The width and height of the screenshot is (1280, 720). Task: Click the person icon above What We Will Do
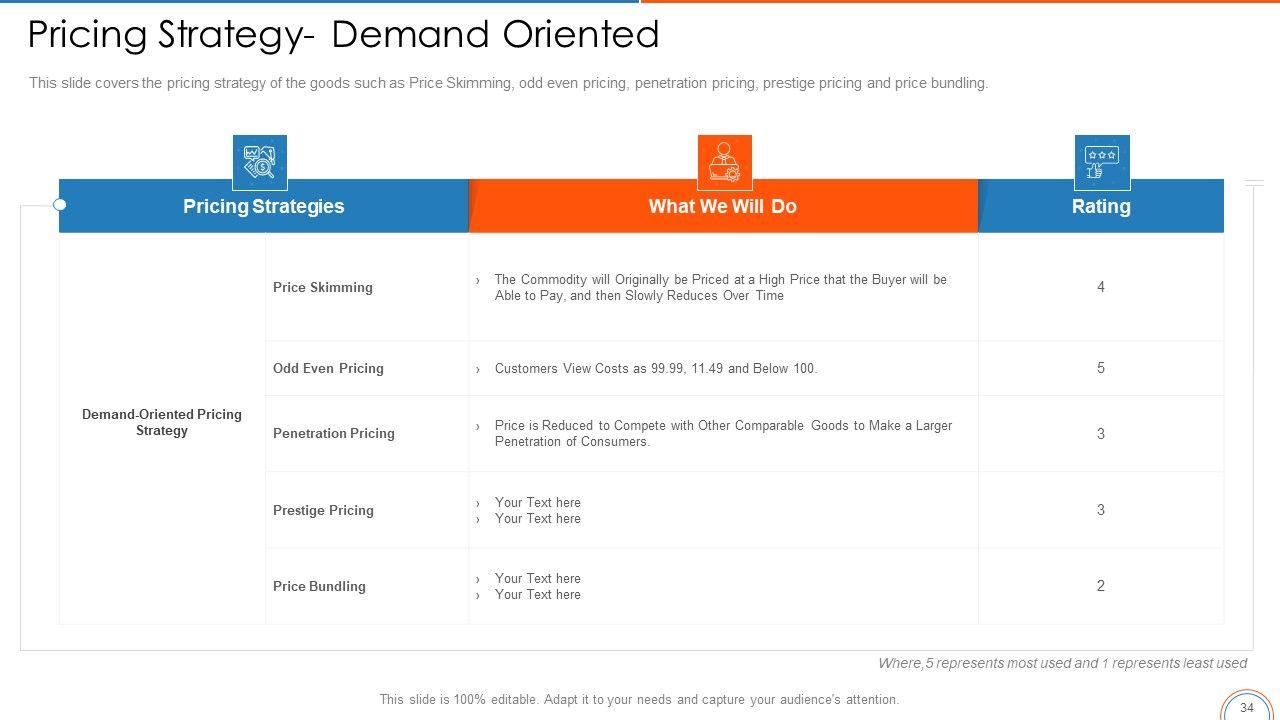point(724,162)
